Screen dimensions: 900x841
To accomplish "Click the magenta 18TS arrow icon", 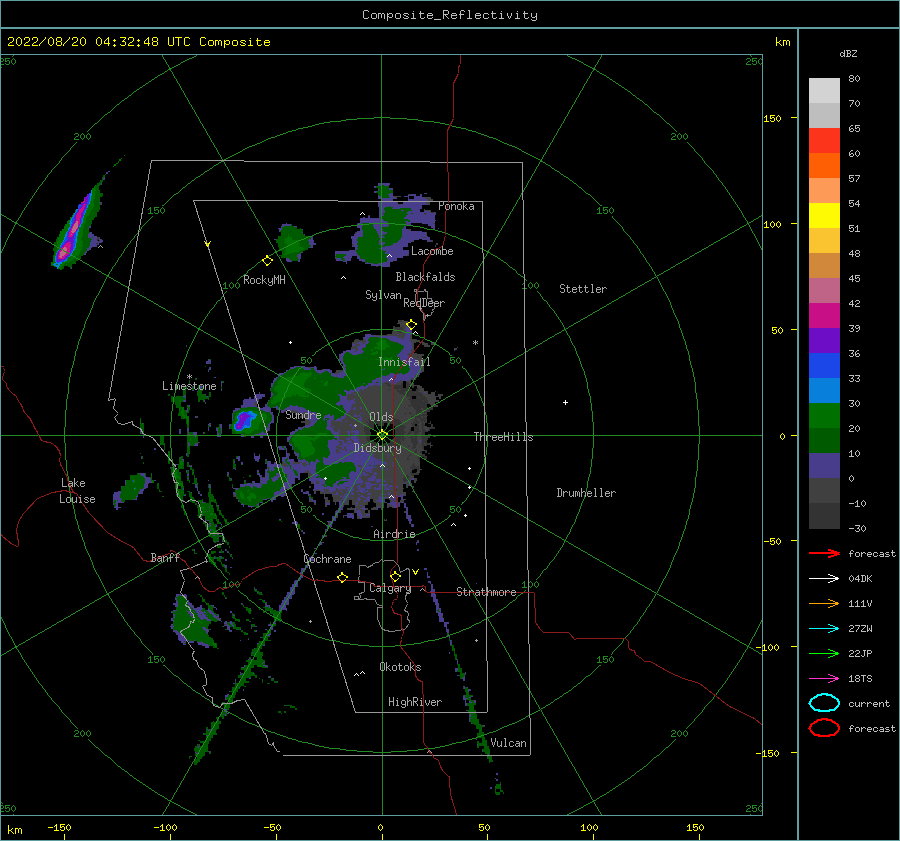I will click(x=824, y=679).
